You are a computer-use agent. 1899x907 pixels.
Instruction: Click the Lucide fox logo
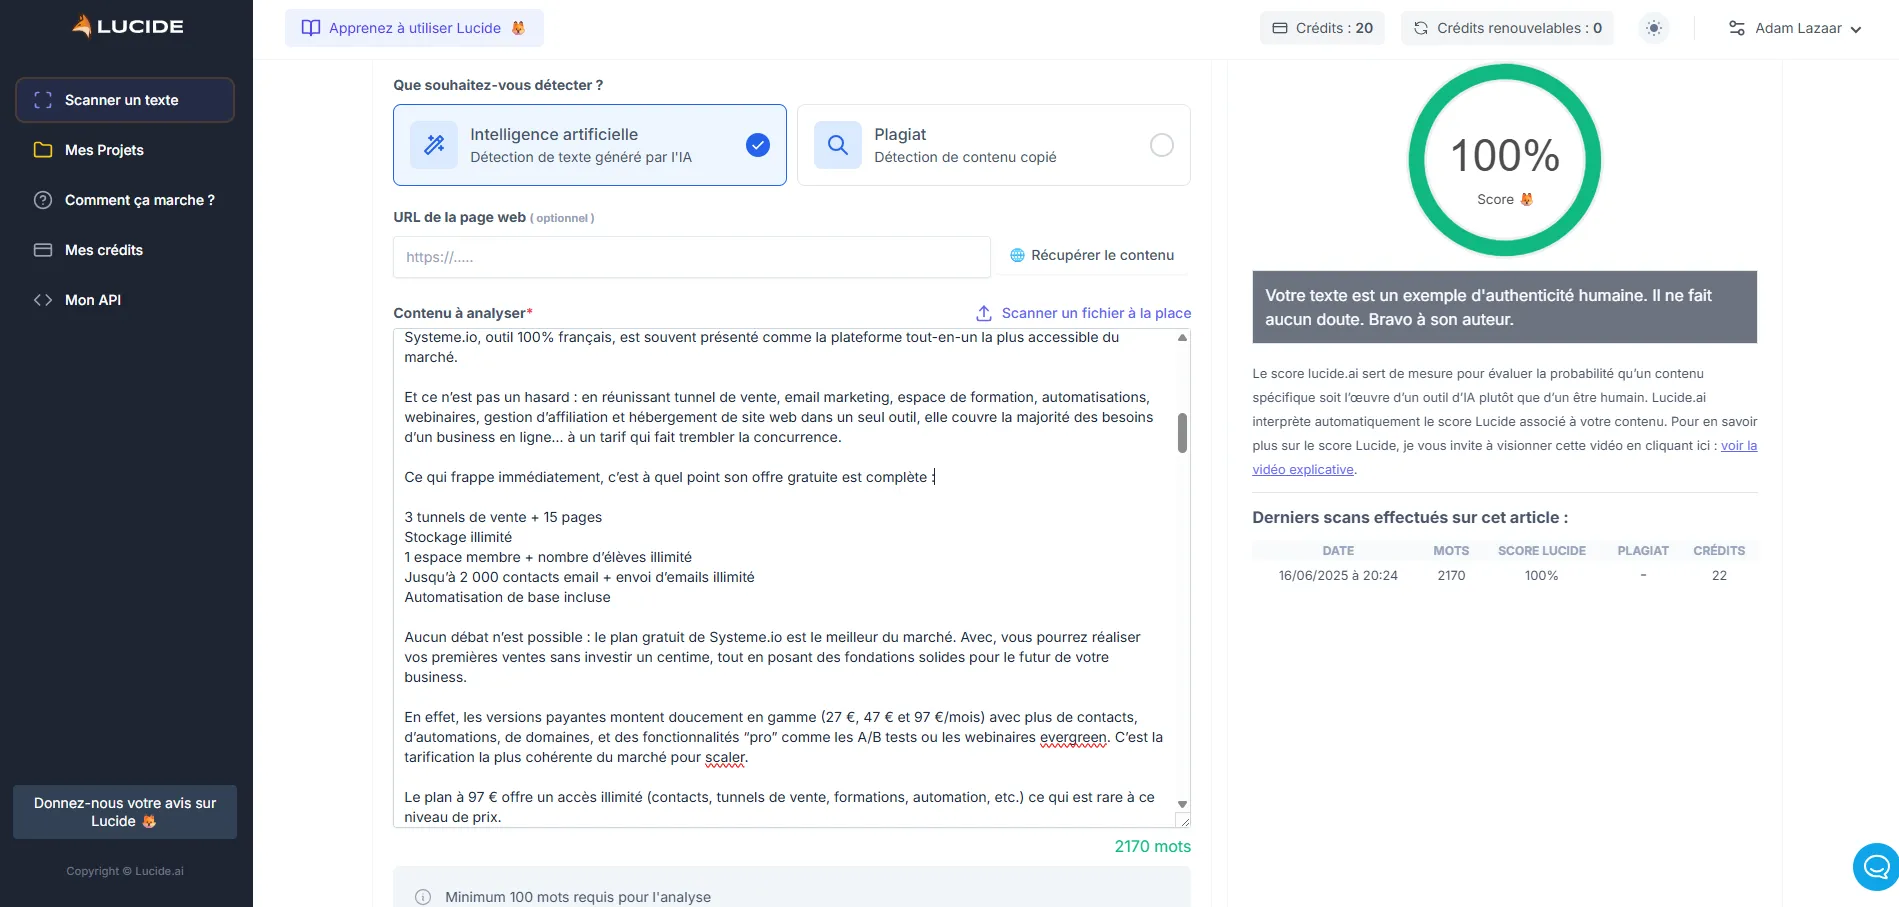84,26
